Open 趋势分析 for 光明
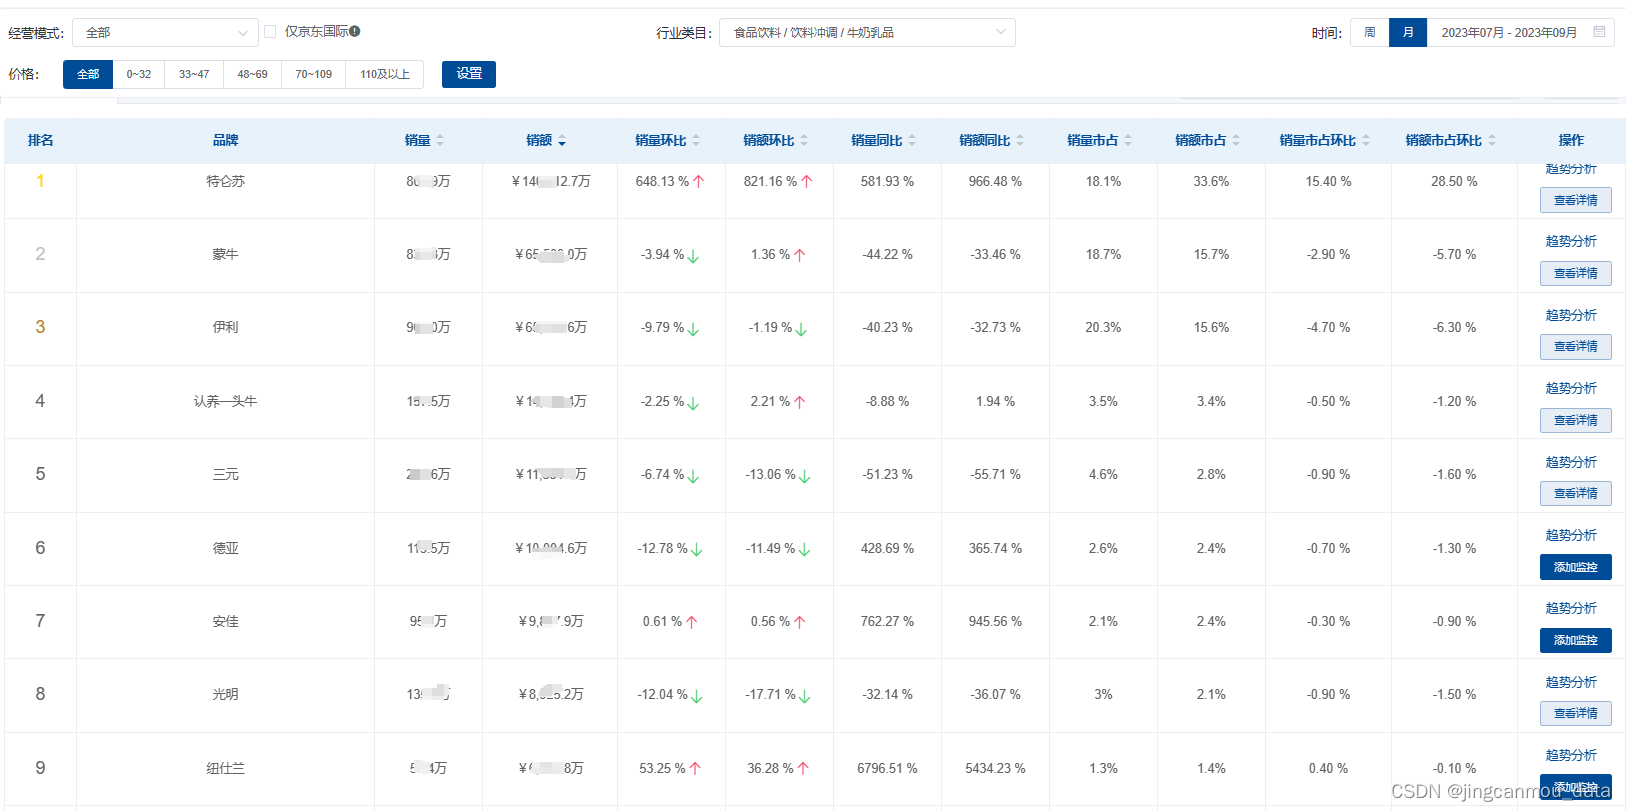The width and height of the screenshot is (1626, 811). click(x=1571, y=682)
